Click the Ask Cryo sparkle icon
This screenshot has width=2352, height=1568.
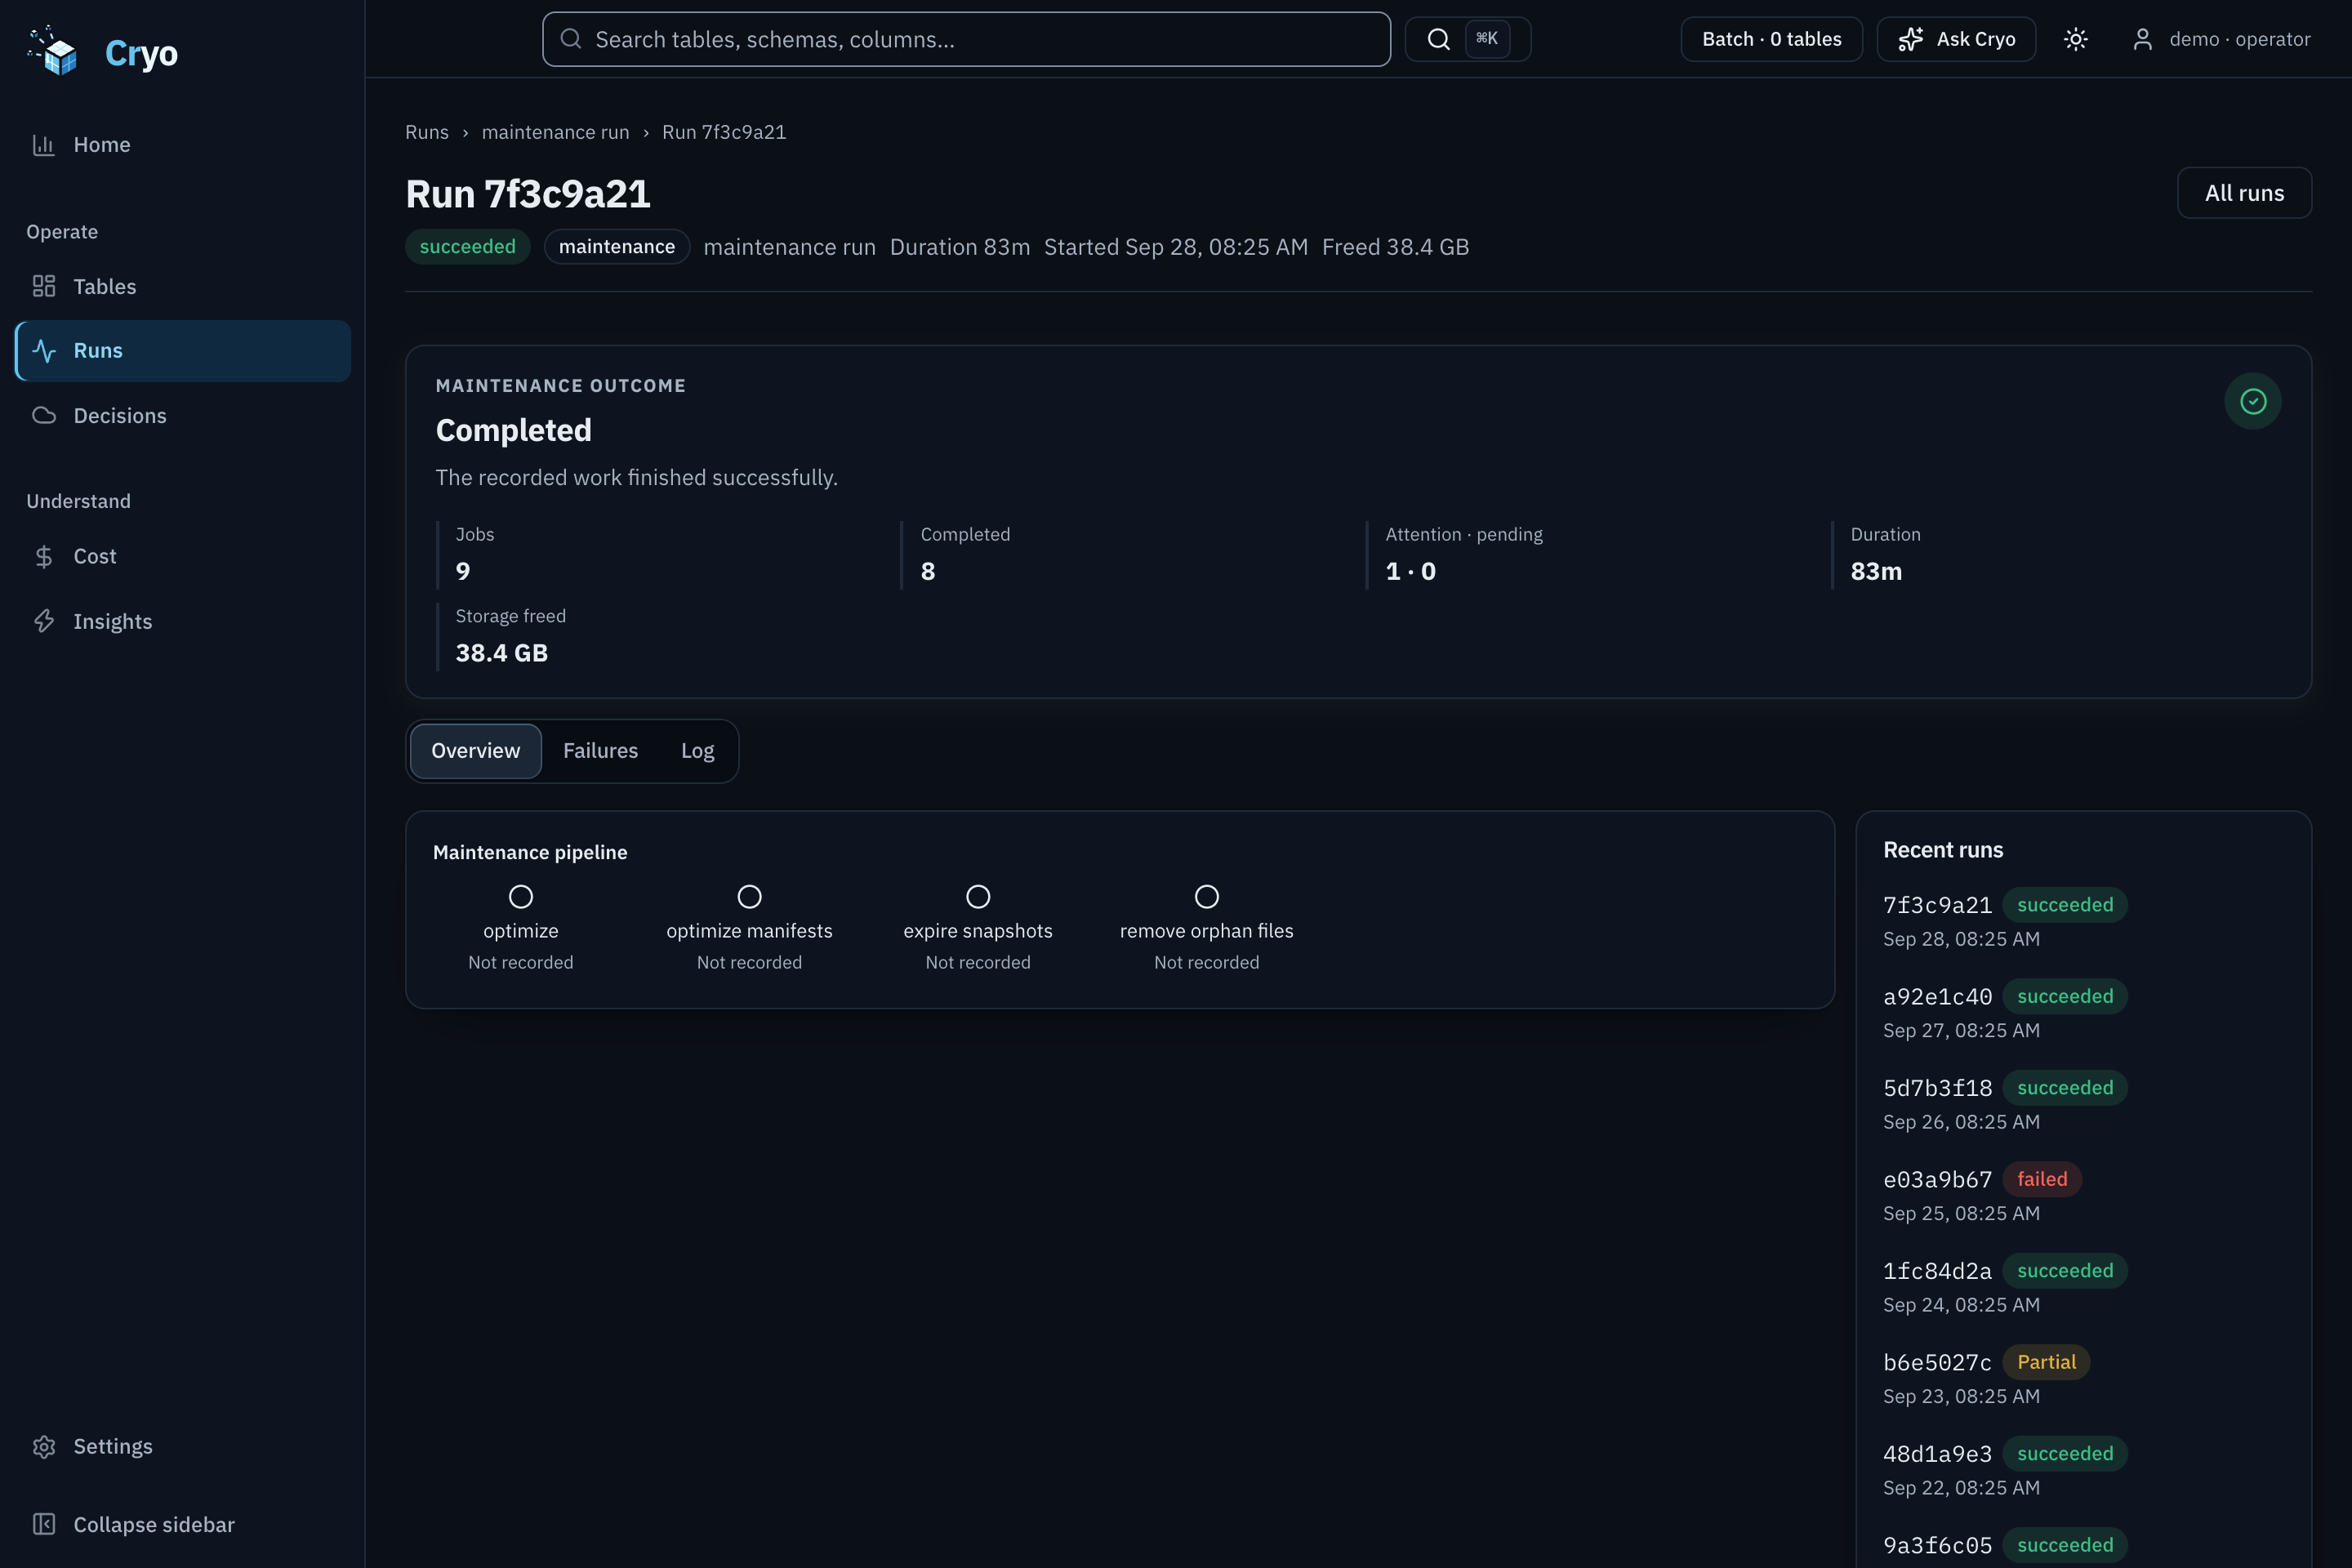(1910, 39)
